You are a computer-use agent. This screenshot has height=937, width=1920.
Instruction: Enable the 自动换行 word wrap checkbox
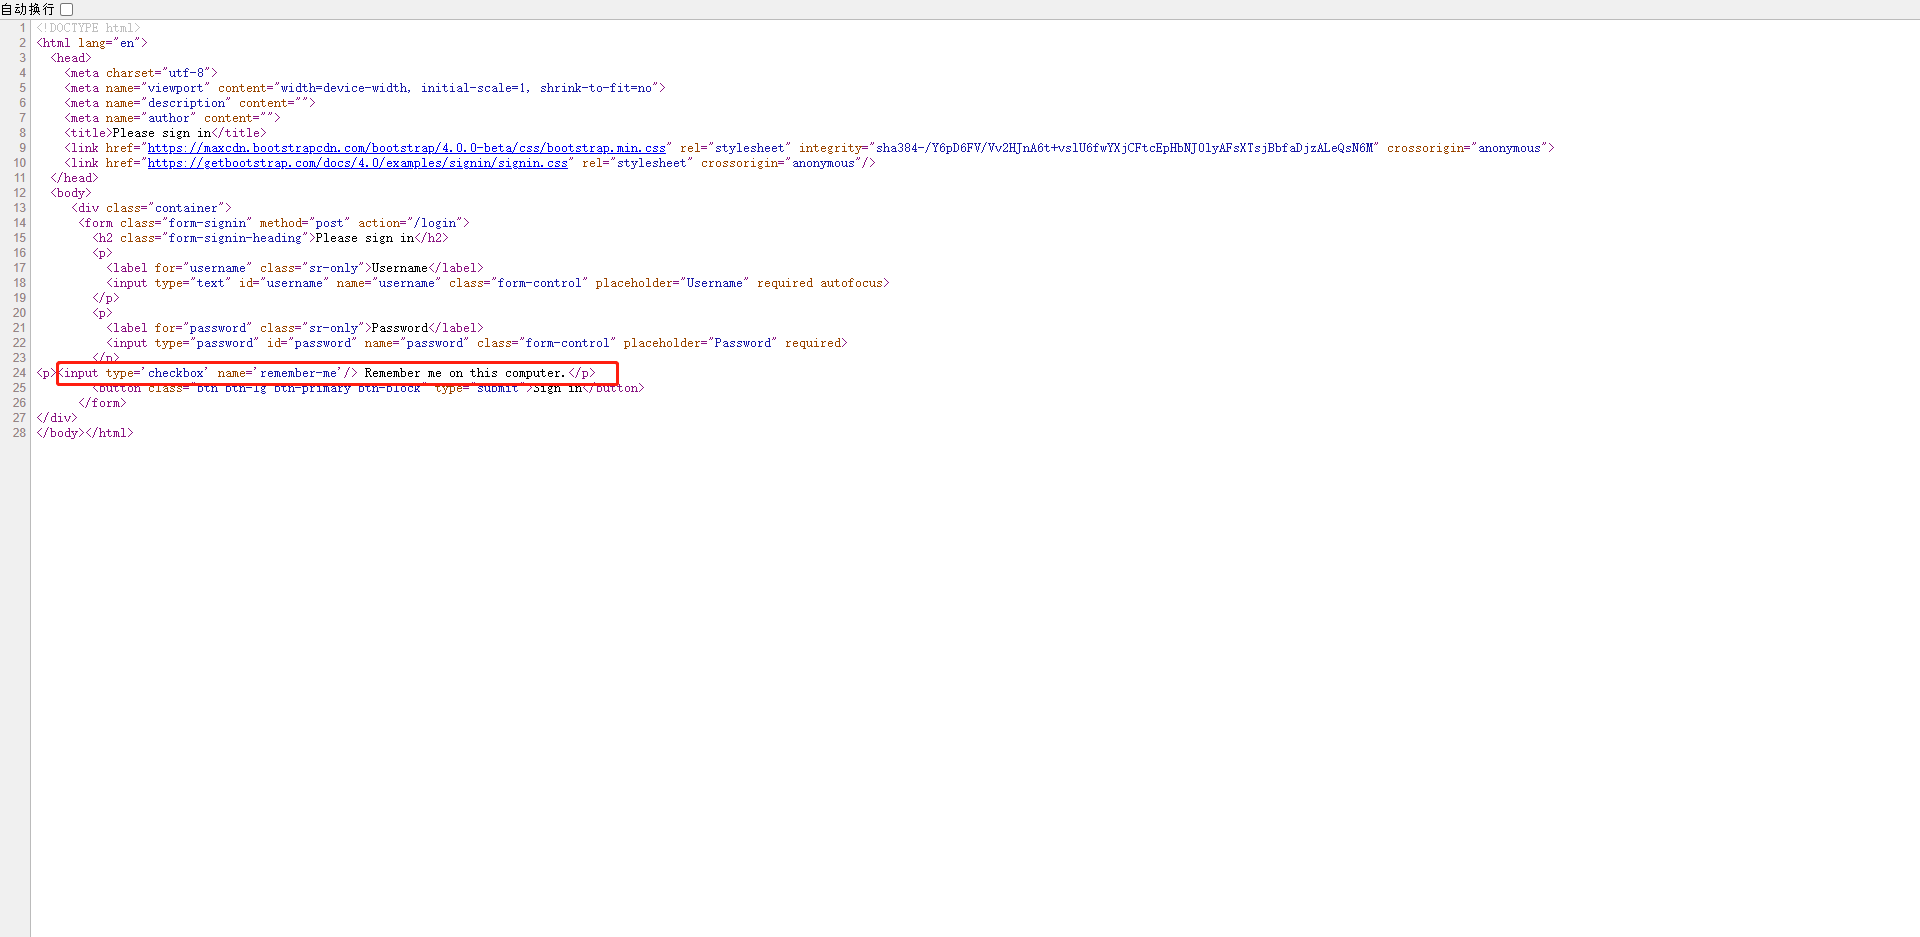tap(66, 9)
